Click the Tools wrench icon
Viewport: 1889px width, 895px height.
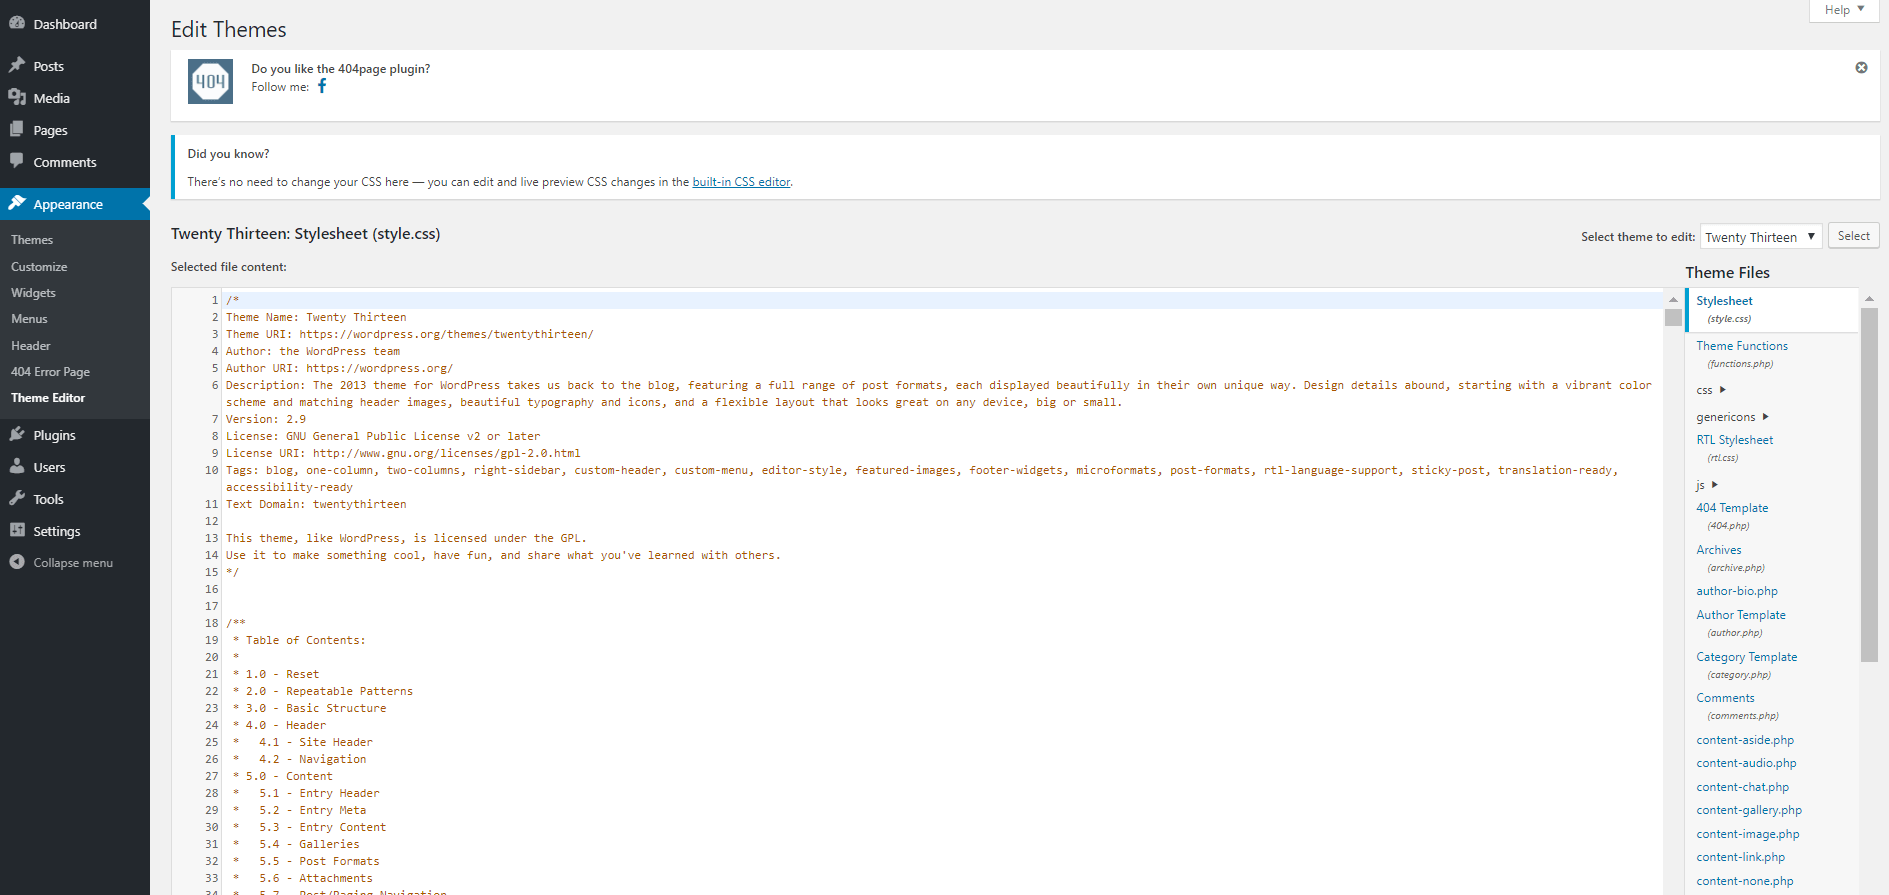[17, 498]
